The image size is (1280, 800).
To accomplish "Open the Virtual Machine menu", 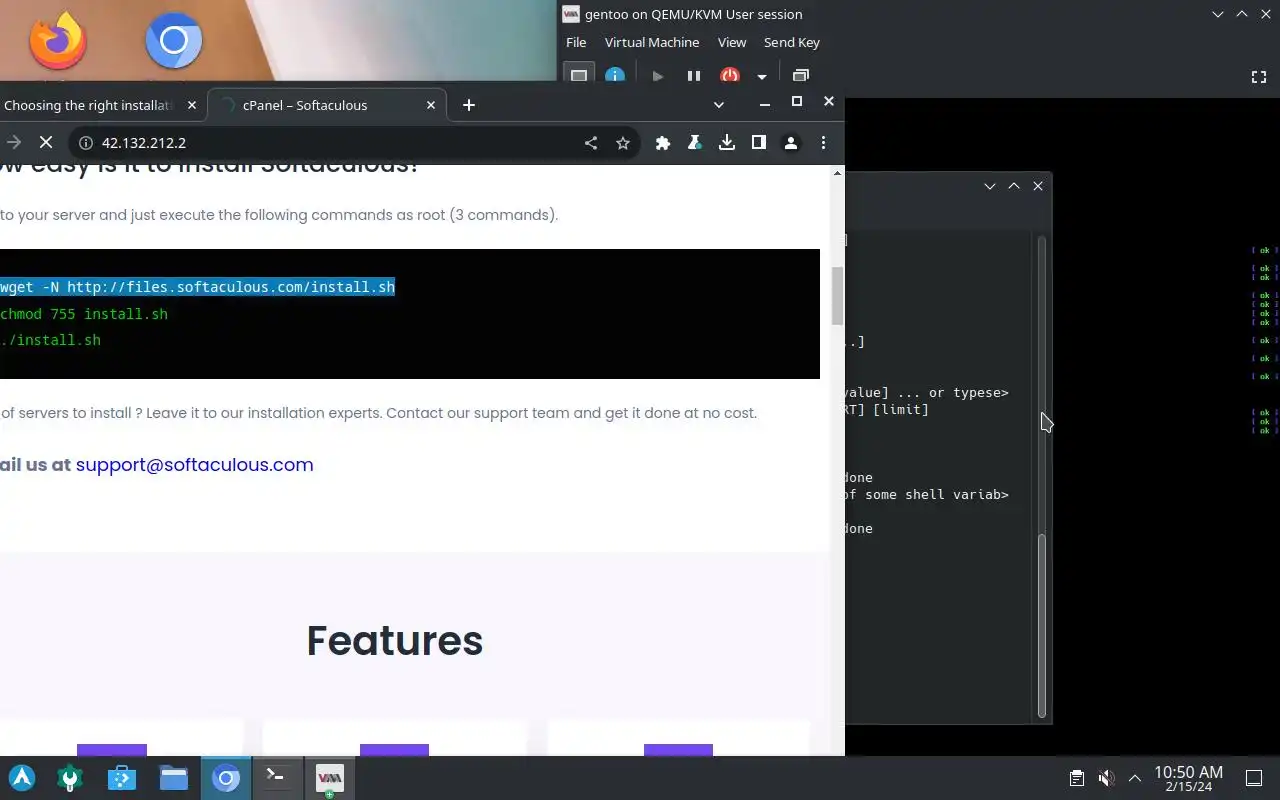I will coord(652,42).
